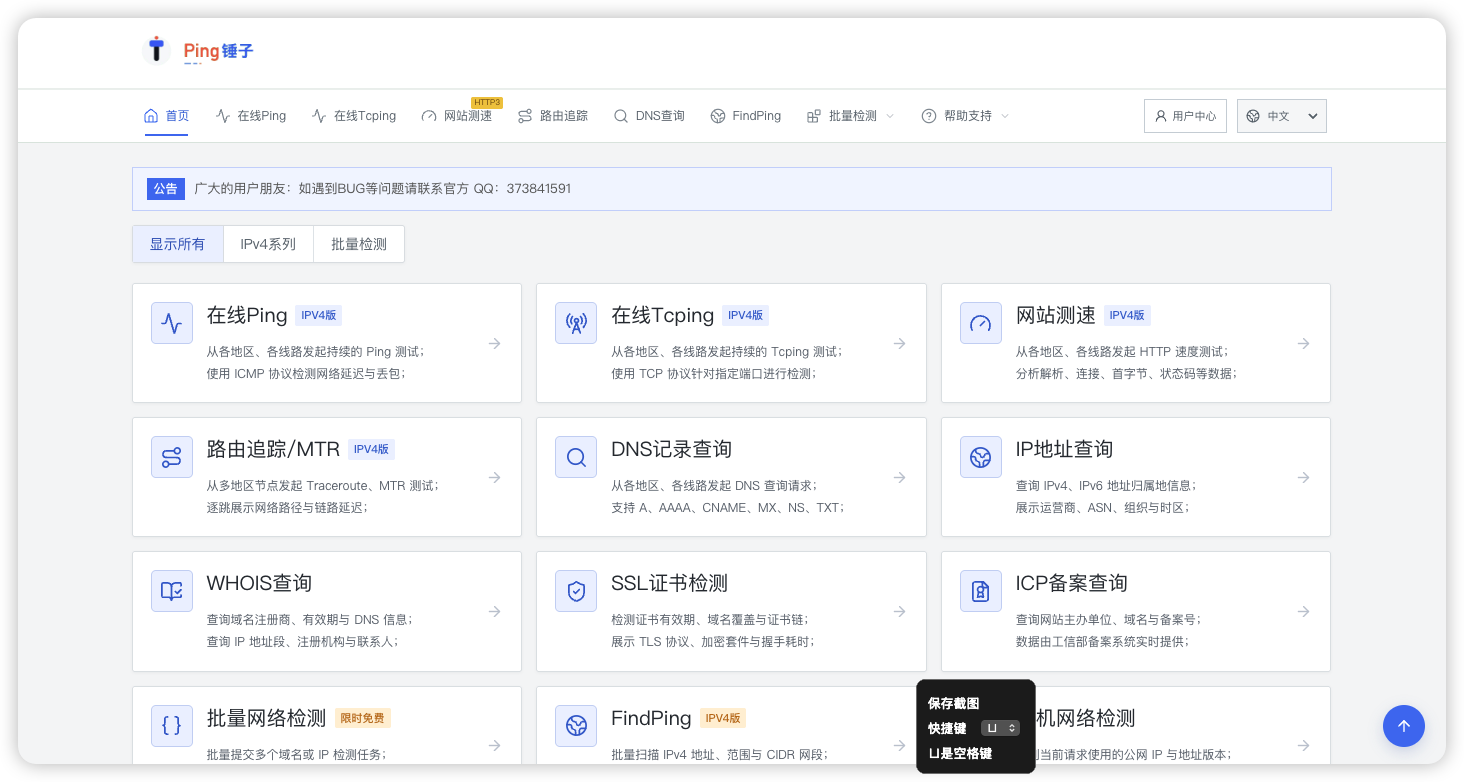The height and width of the screenshot is (782, 1464).
Task: Click the document icon on ICP备案查询 card
Action: point(981,591)
